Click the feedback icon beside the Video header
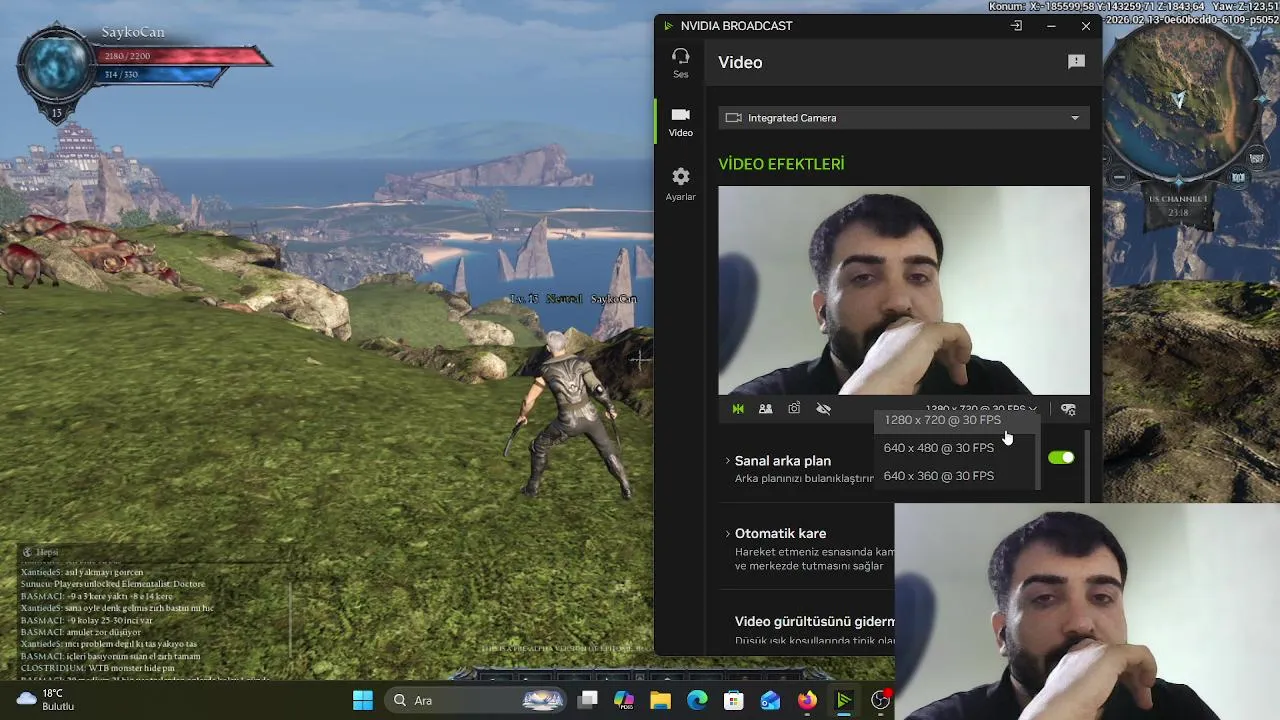Image resolution: width=1280 pixels, height=720 pixels. click(1076, 62)
